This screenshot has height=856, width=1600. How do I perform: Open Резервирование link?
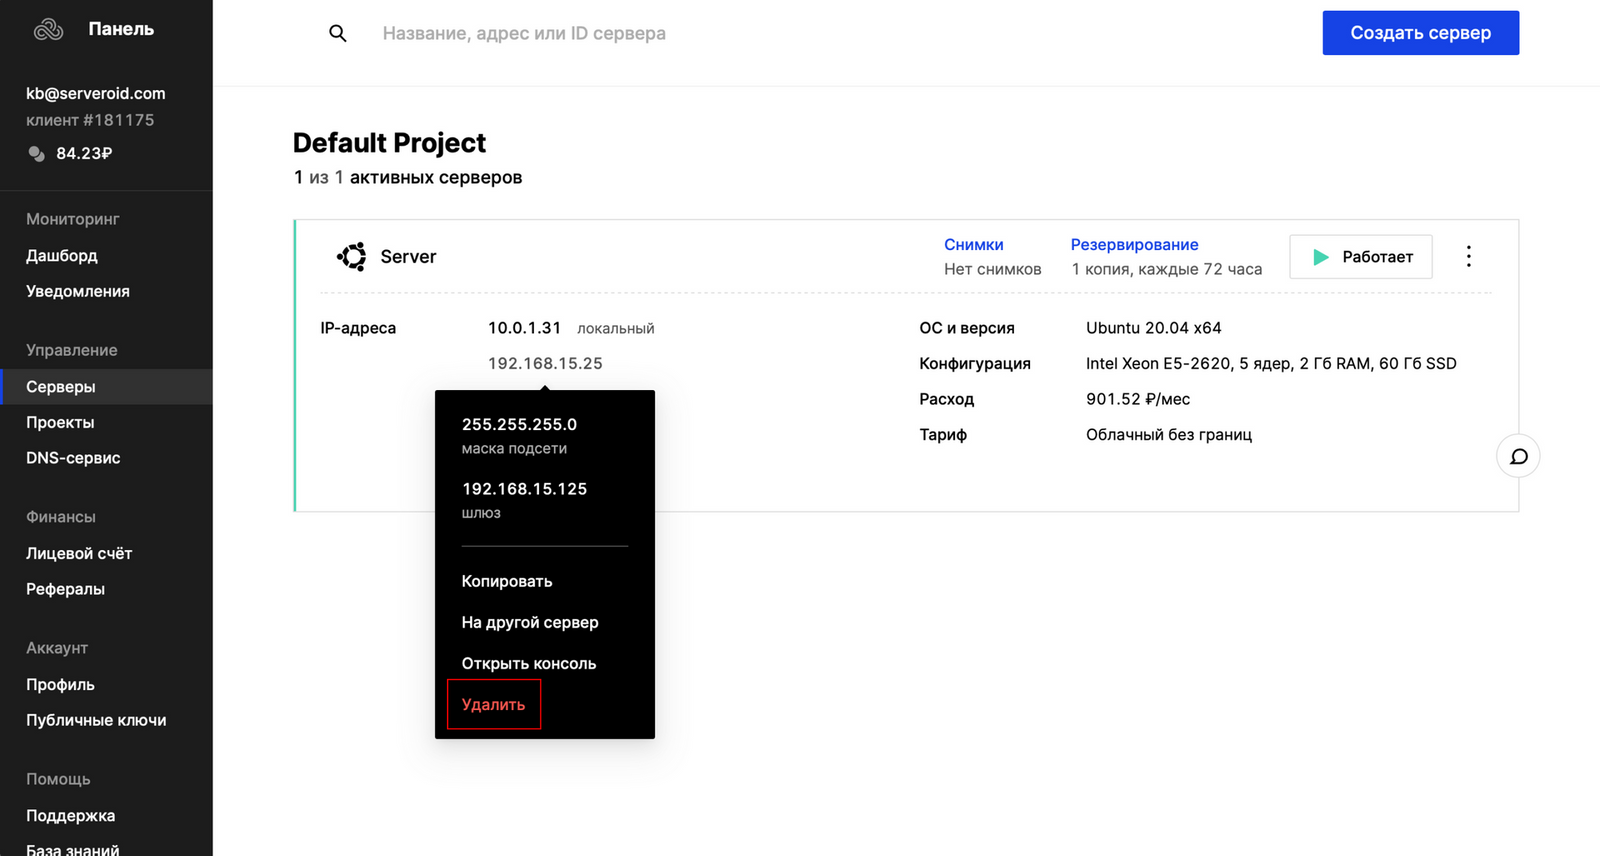[1134, 244]
